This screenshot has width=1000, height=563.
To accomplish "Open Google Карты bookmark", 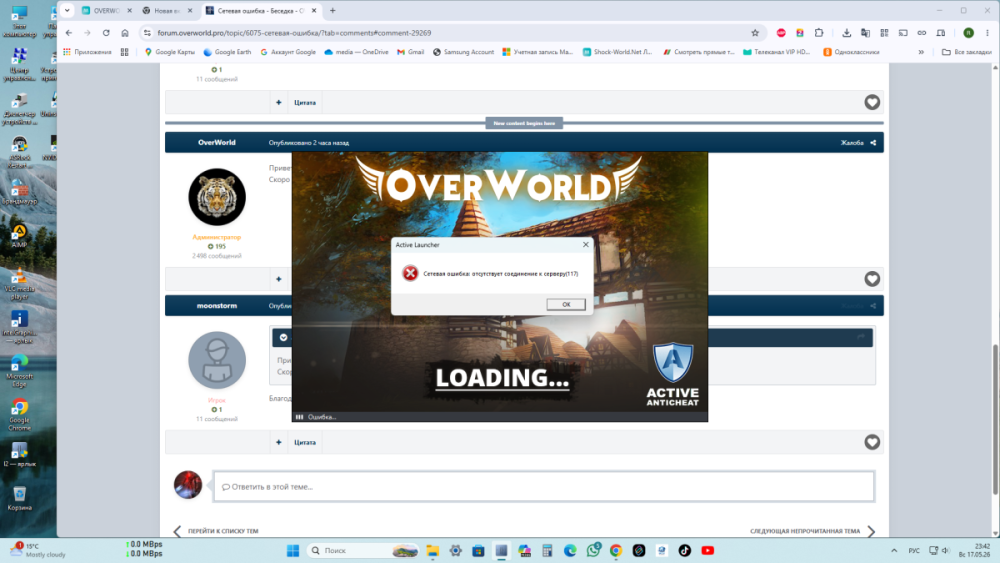I will pos(170,52).
